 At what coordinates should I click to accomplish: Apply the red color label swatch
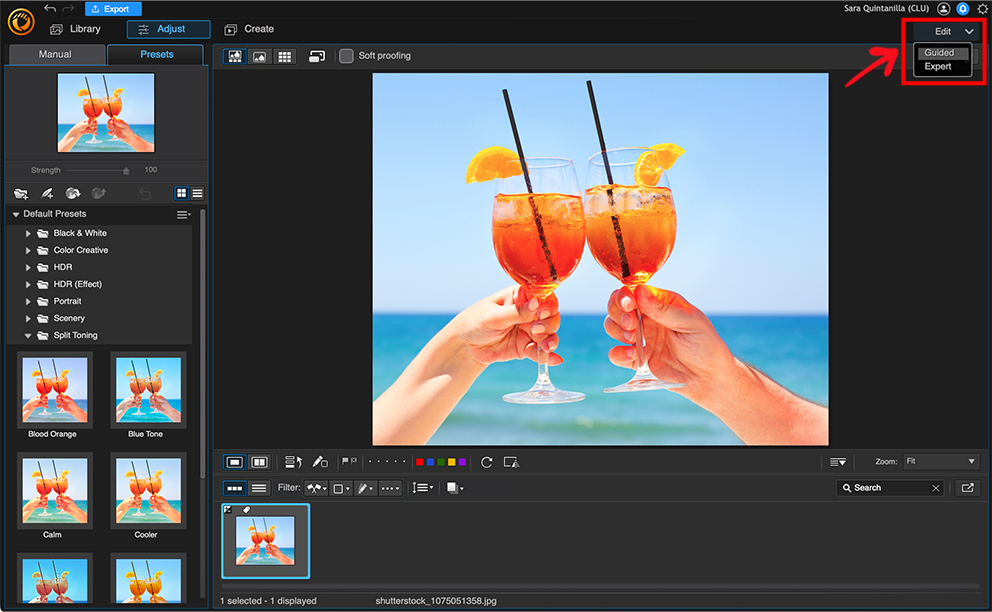point(419,461)
